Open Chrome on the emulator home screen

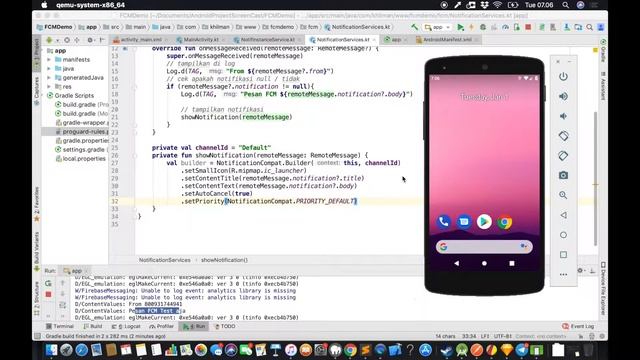coord(504,222)
